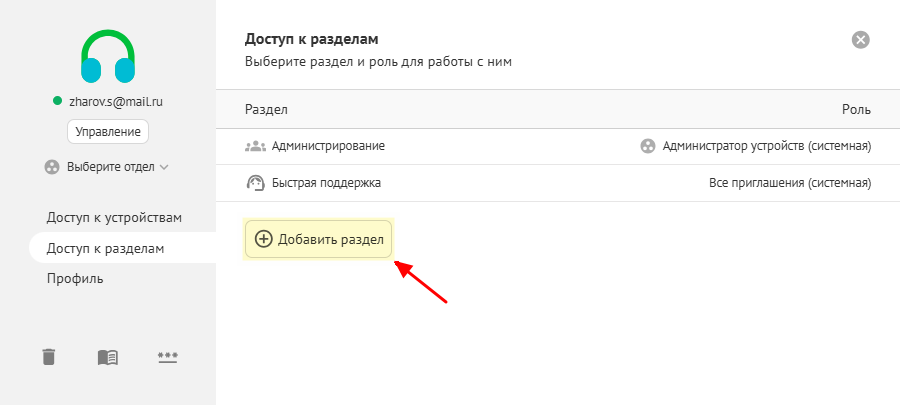Click the headset icon beside Быстрая поддержка
The width and height of the screenshot is (900, 405).
click(x=255, y=183)
